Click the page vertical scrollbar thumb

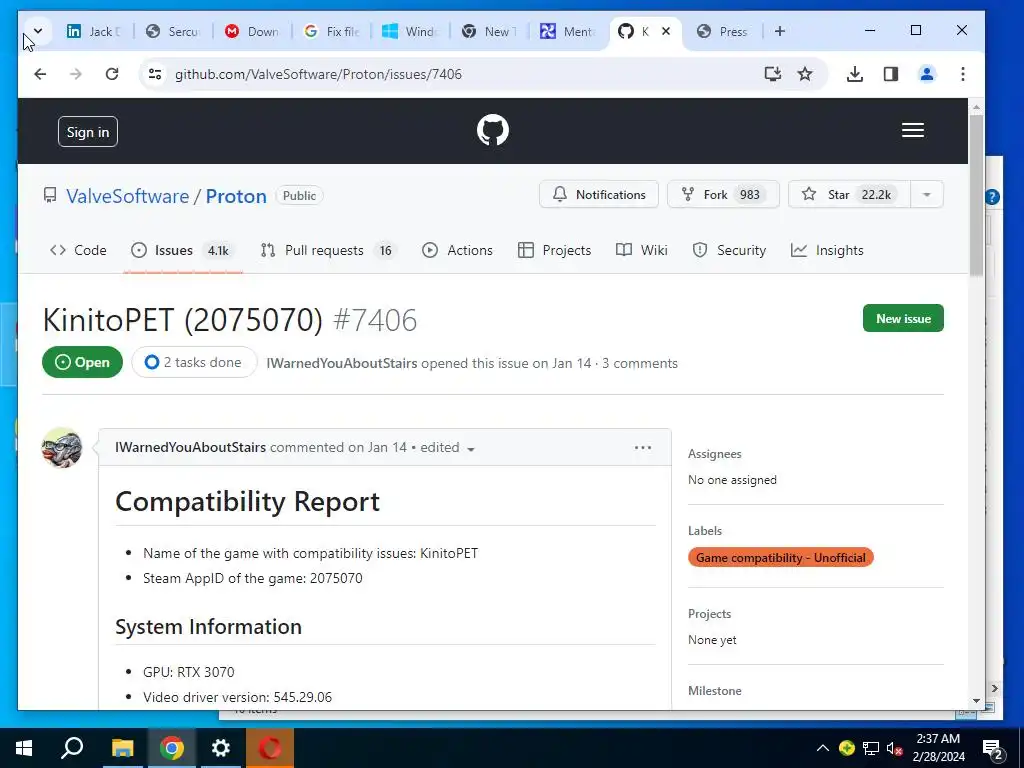tap(976, 196)
